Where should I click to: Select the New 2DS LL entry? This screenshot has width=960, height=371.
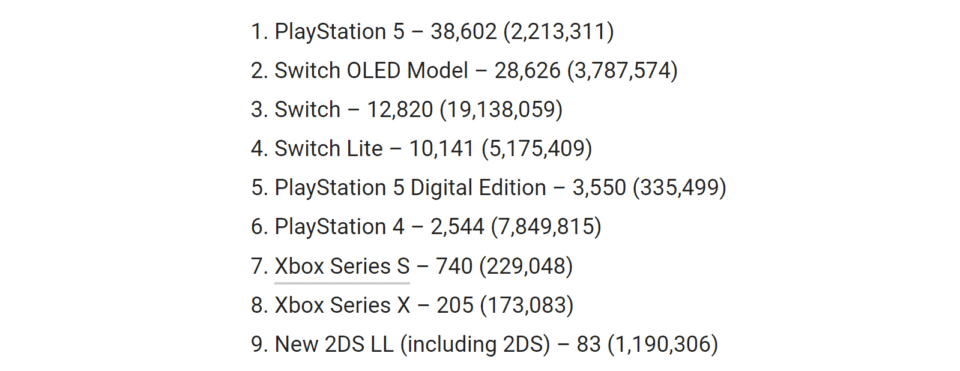484,345
